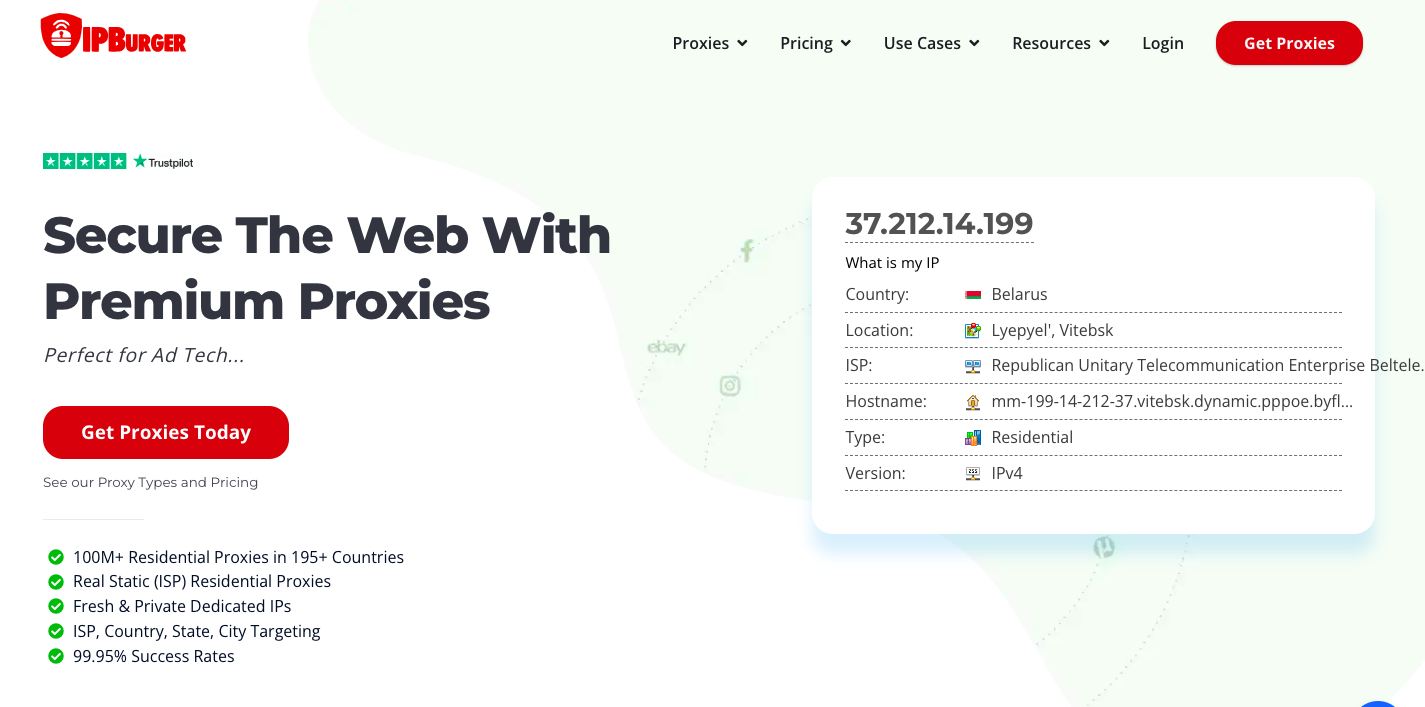1425x707 pixels.
Task: Click the map pin icon beside Lyepyel', Vitebsk
Action: [971, 329]
